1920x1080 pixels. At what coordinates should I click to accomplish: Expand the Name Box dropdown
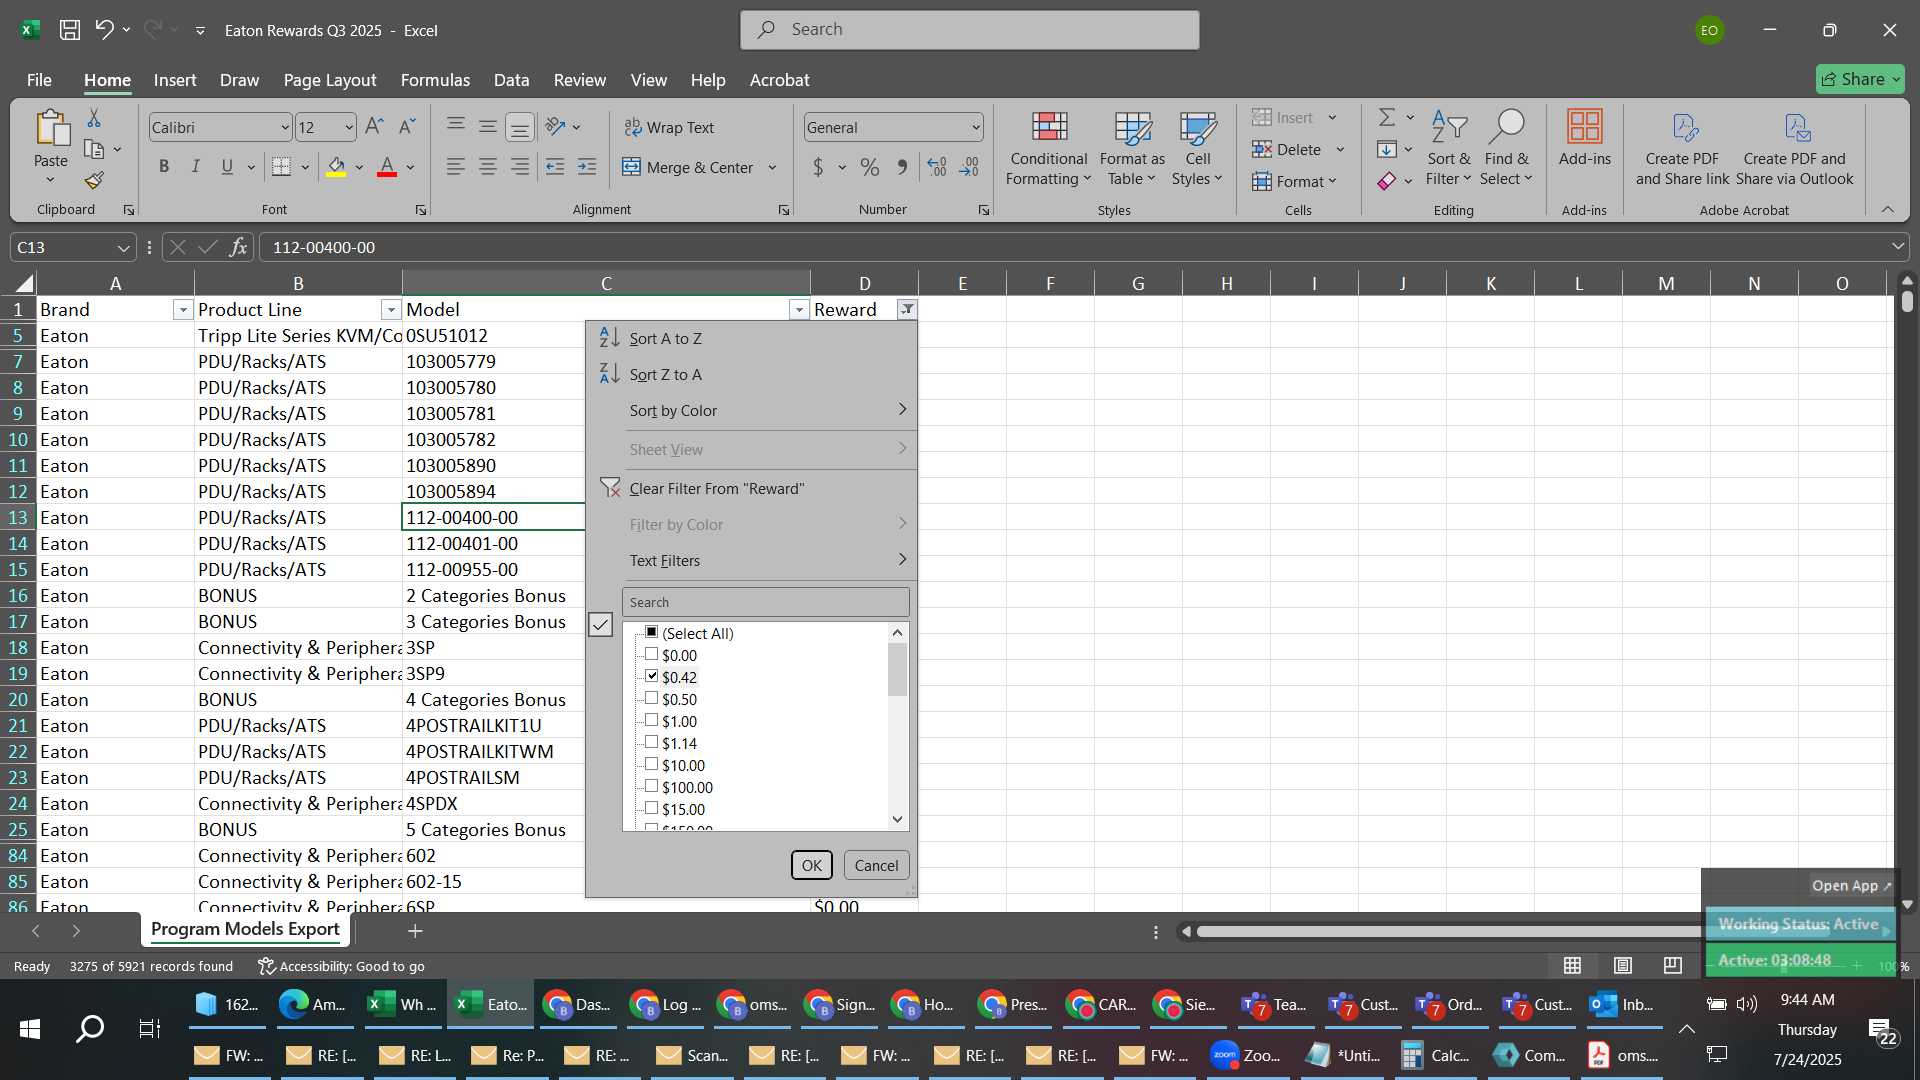click(123, 247)
